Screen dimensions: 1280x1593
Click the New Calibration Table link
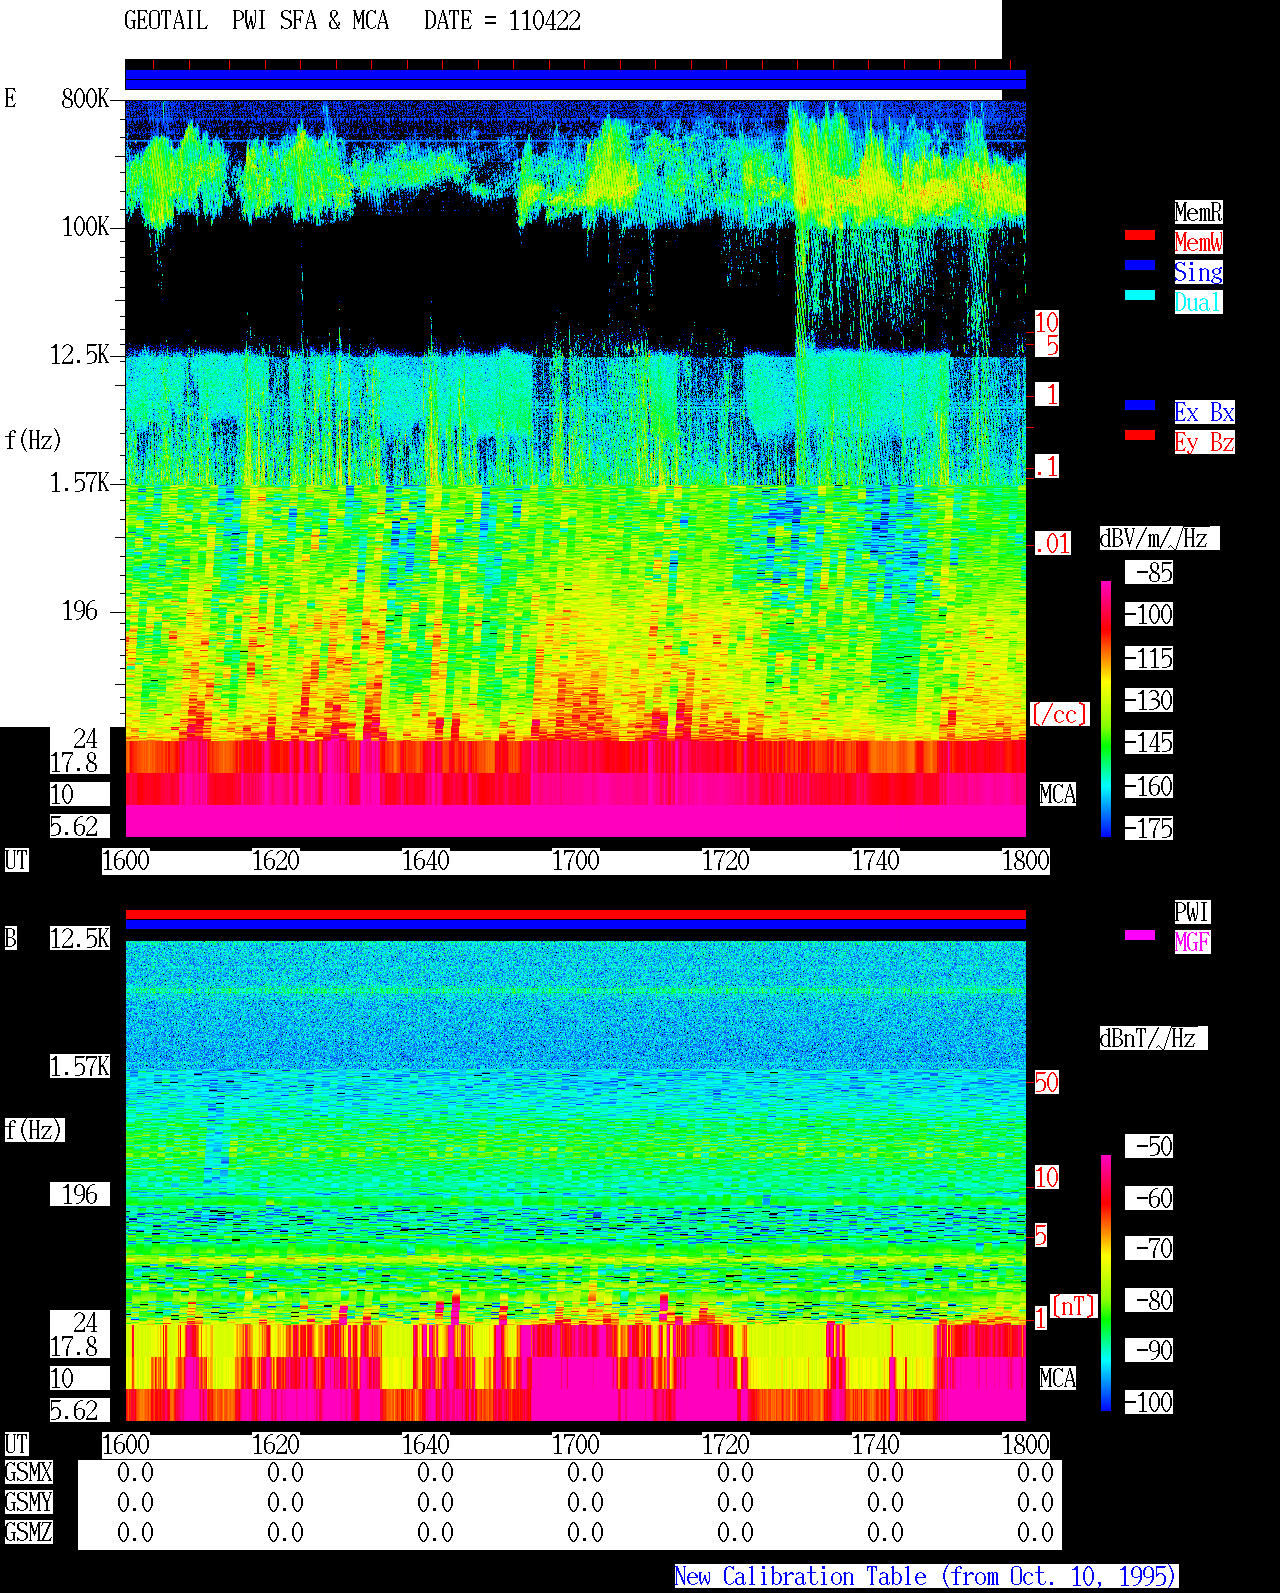926,1577
